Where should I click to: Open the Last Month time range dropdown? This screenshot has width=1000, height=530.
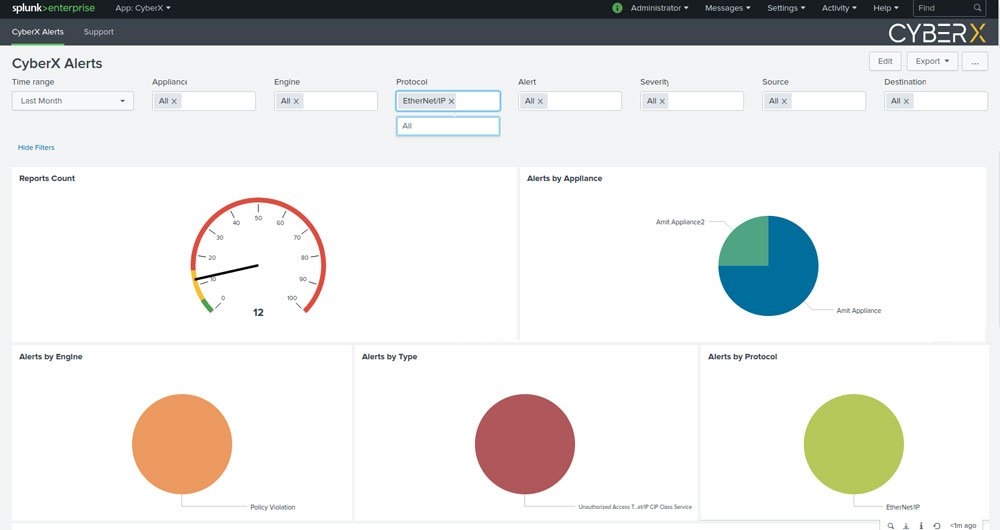pos(73,101)
